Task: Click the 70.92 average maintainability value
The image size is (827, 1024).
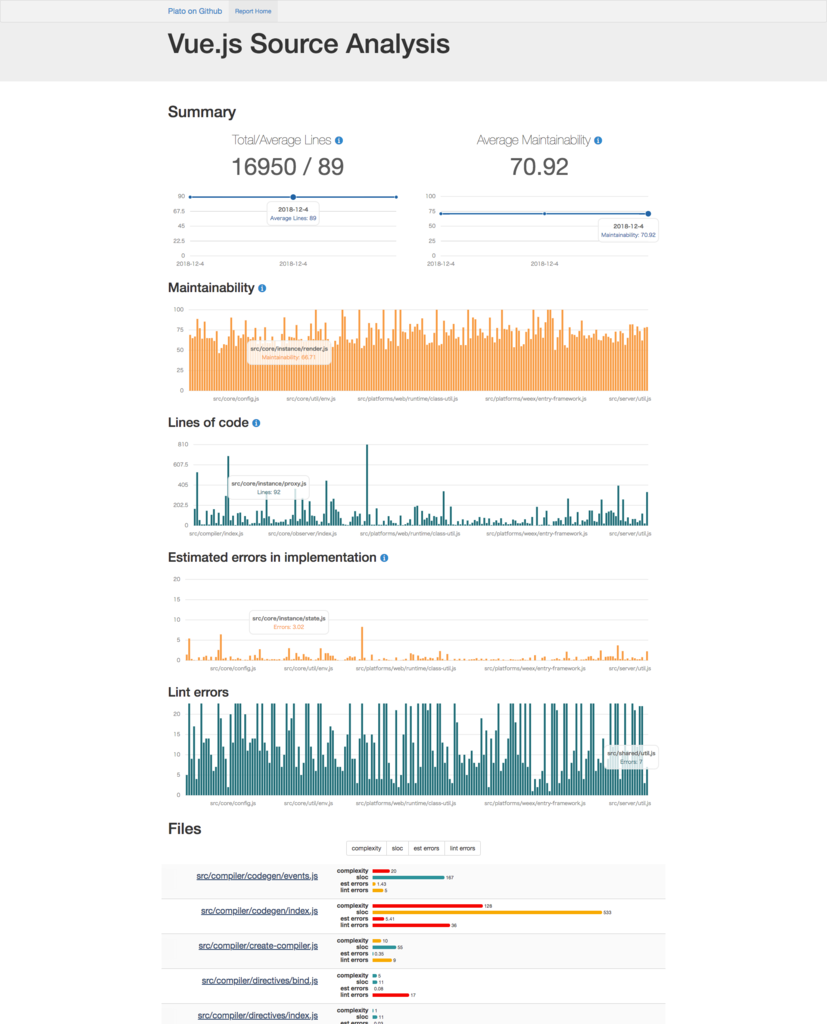Action: (539, 167)
